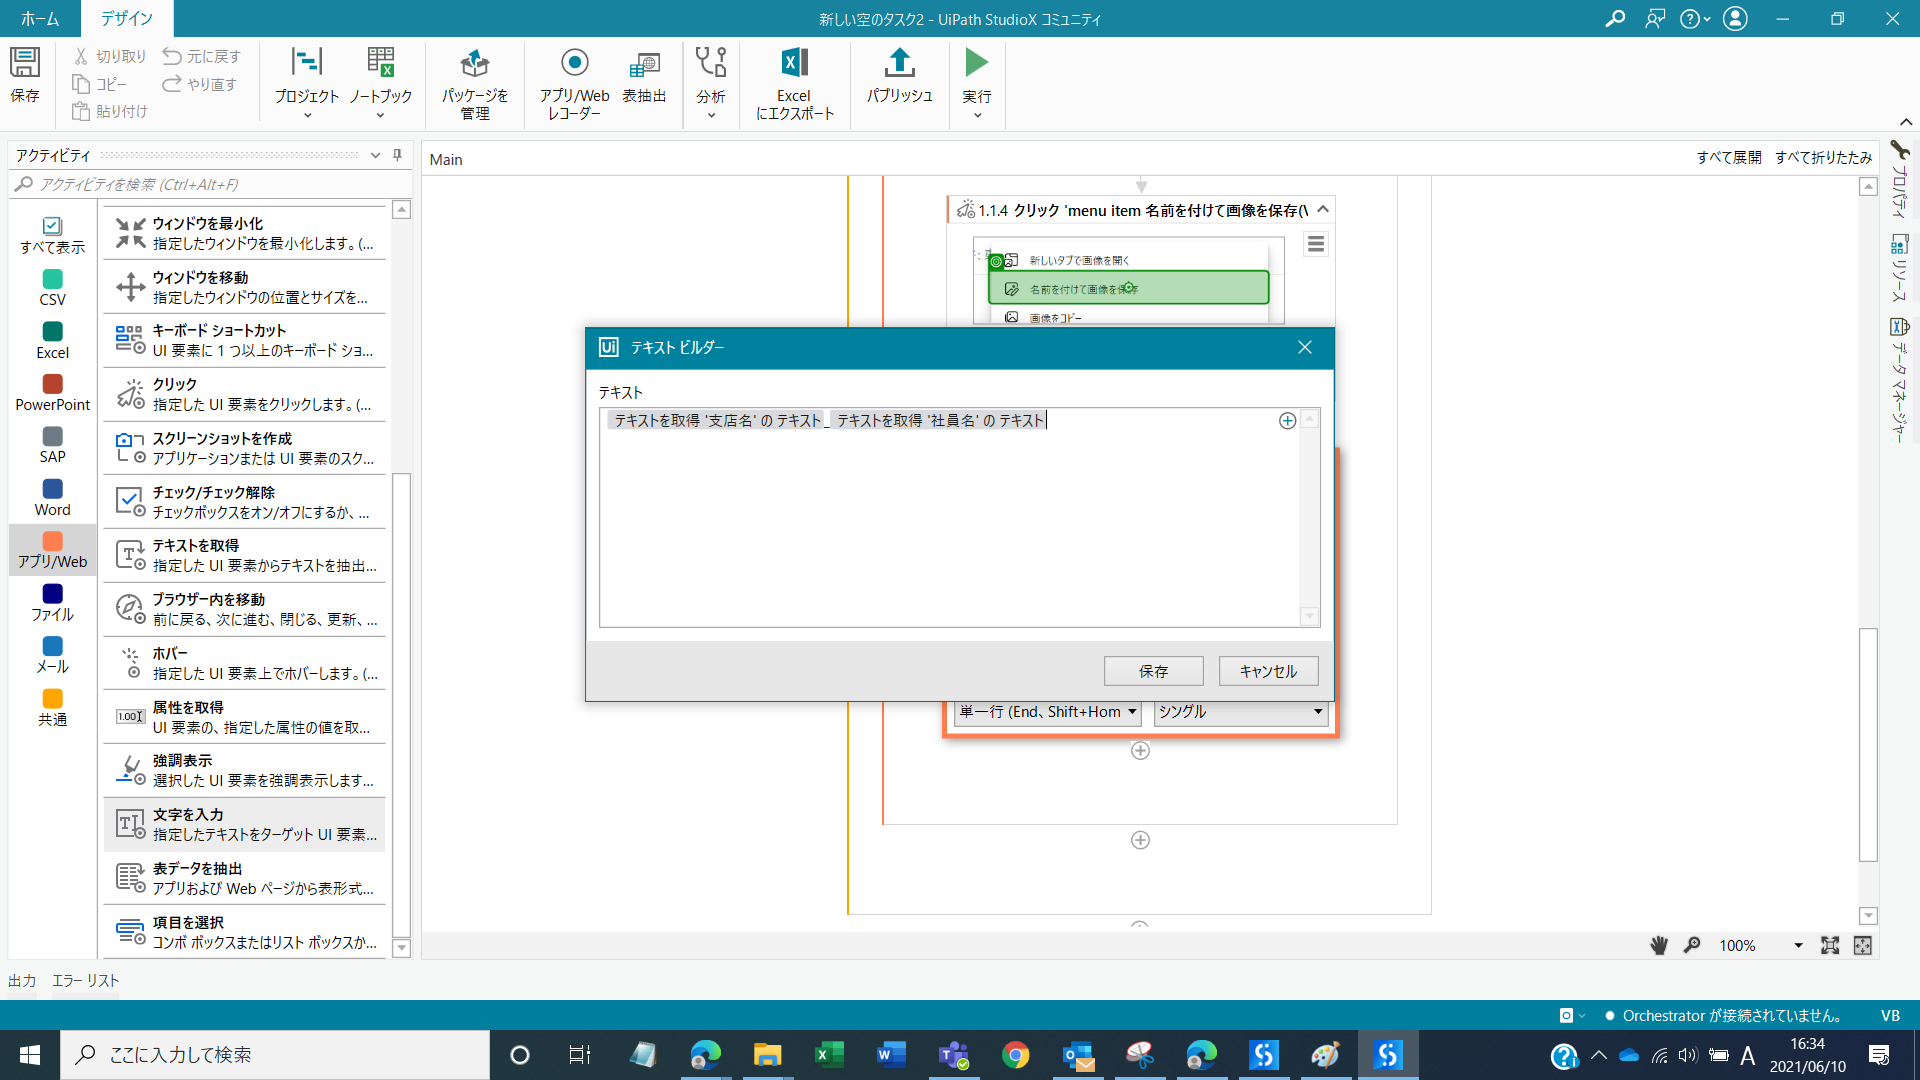Screen dimensions: 1920x1080
Task: Switch to the Home (ホーム) tab
Action: pos(40,18)
